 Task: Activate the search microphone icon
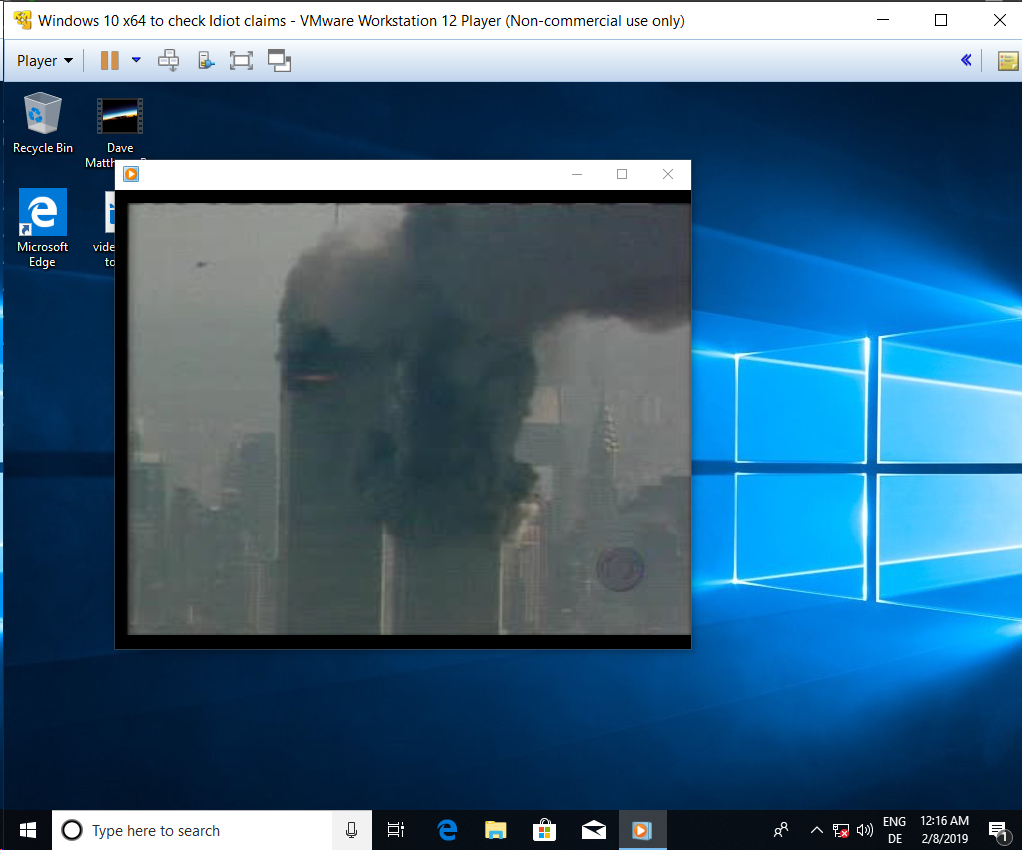[x=351, y=830]
